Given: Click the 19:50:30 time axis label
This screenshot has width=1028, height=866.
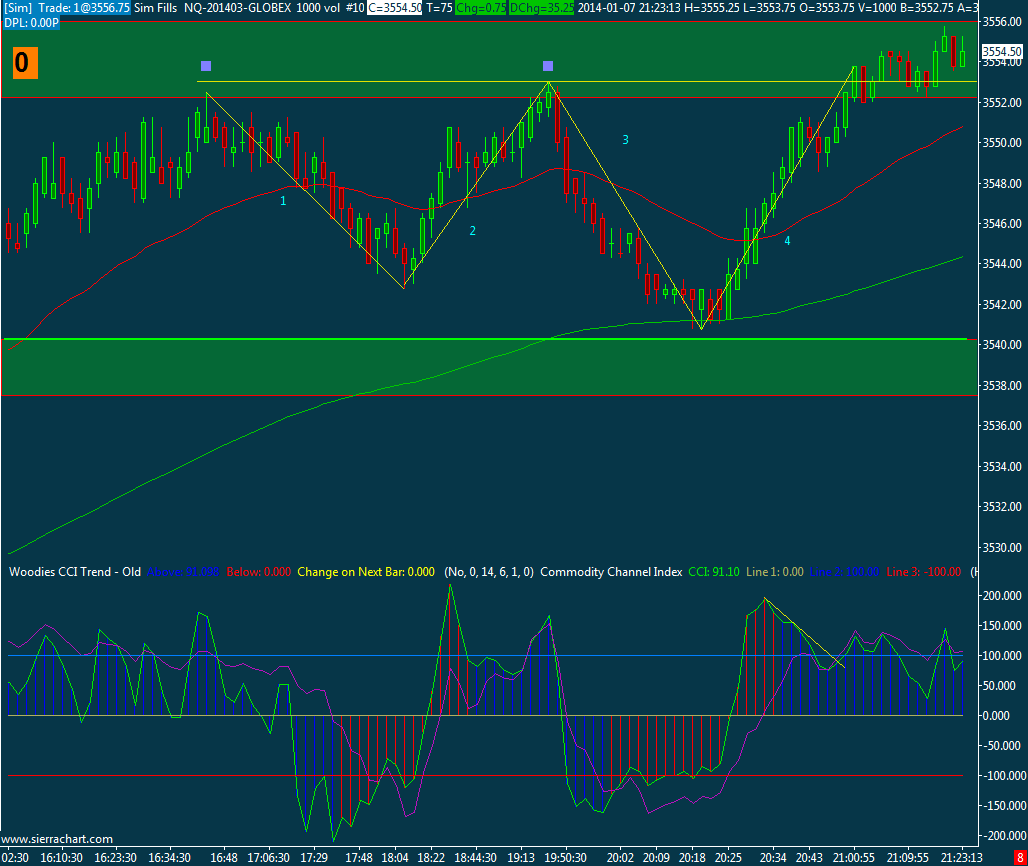Looking at the screenshot, I should [565, 857].
